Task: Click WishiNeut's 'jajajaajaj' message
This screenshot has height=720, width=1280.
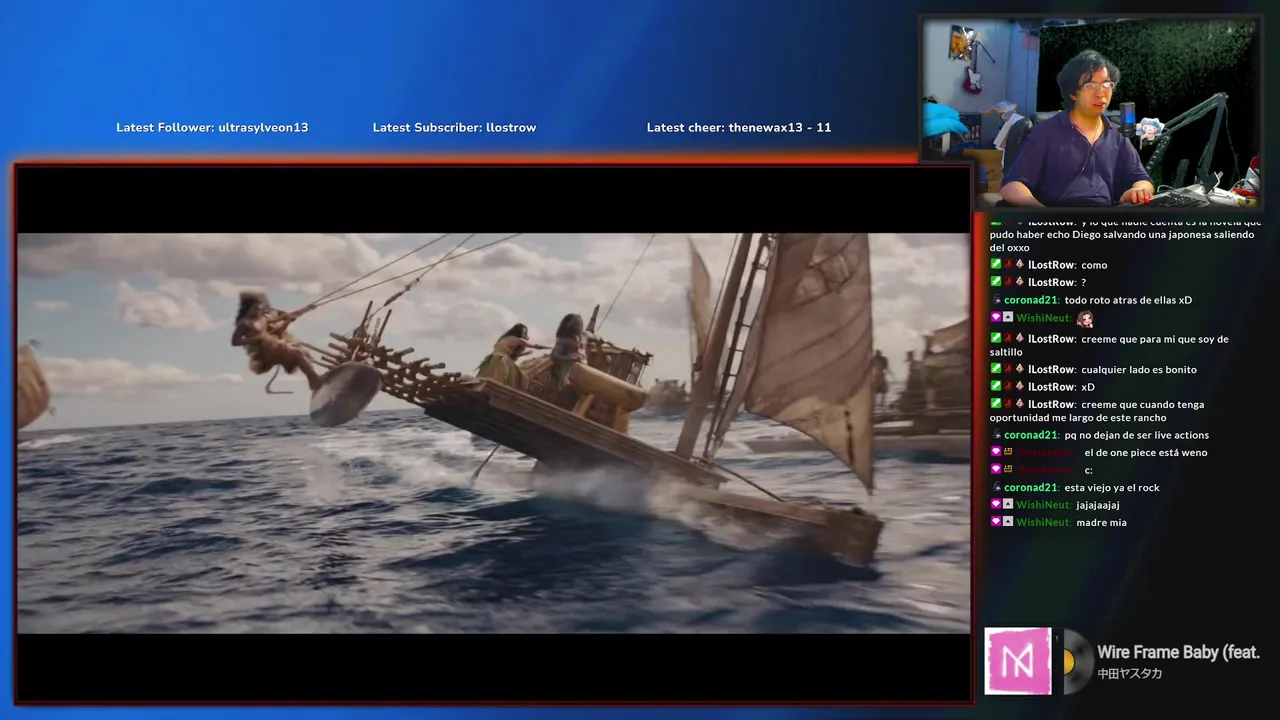Action: [x=1055, y=505]
